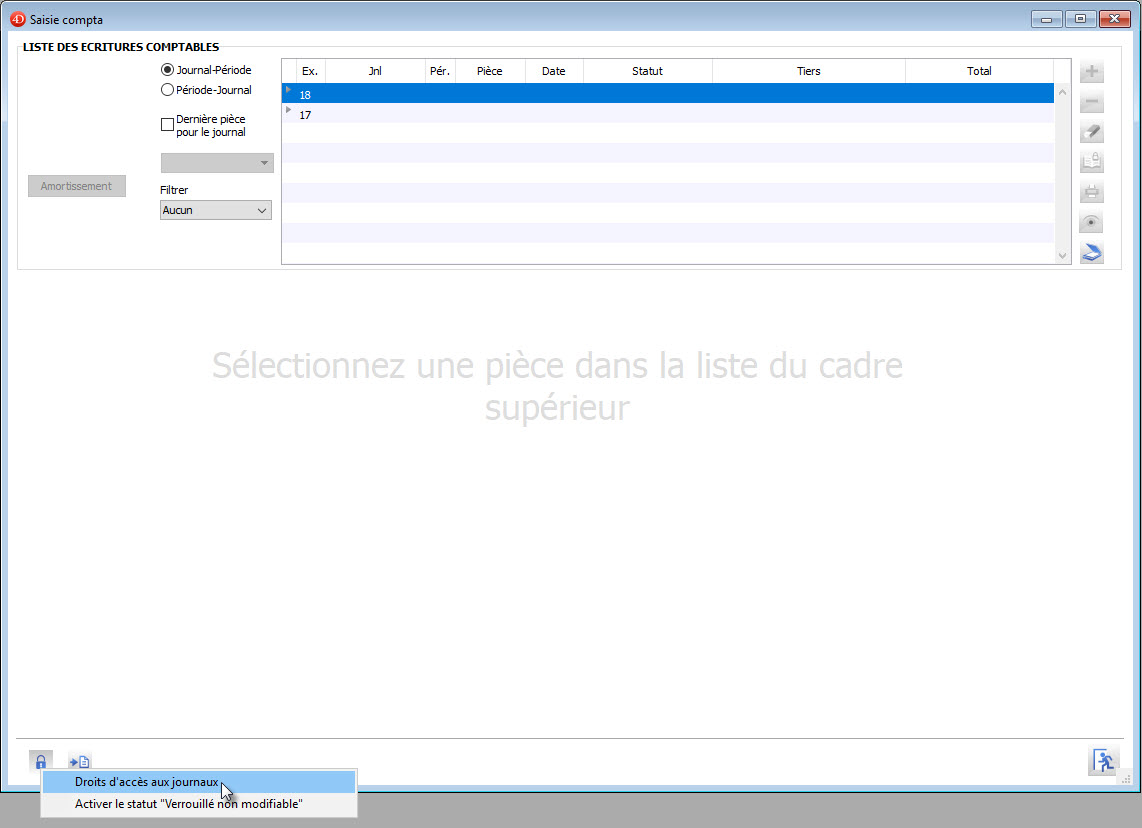Choose Activer le statut Verrouillé non modifiable
Screen dimensions: 1142x828
click(188, 804)
